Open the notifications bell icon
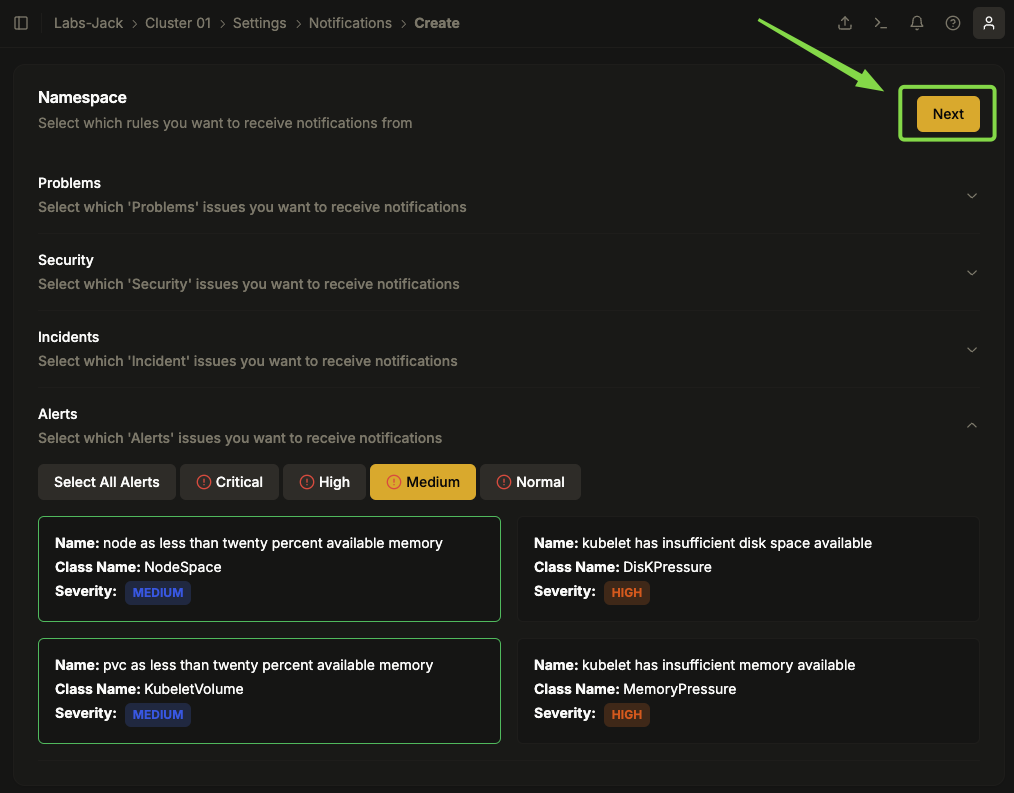The height and width of the screenshot is (793, 1014). pyautogui.click(x=916, y=23)
